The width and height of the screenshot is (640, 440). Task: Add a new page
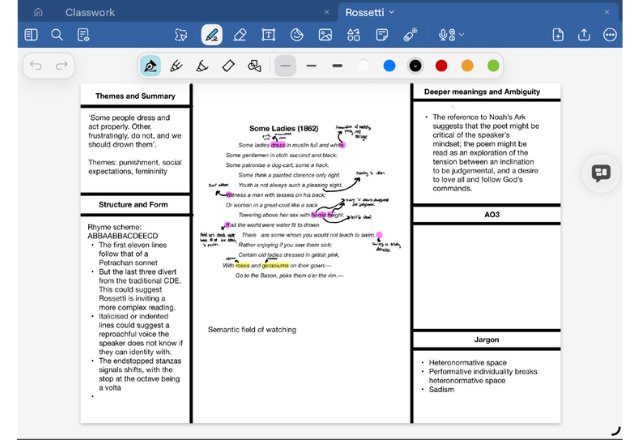558,35
